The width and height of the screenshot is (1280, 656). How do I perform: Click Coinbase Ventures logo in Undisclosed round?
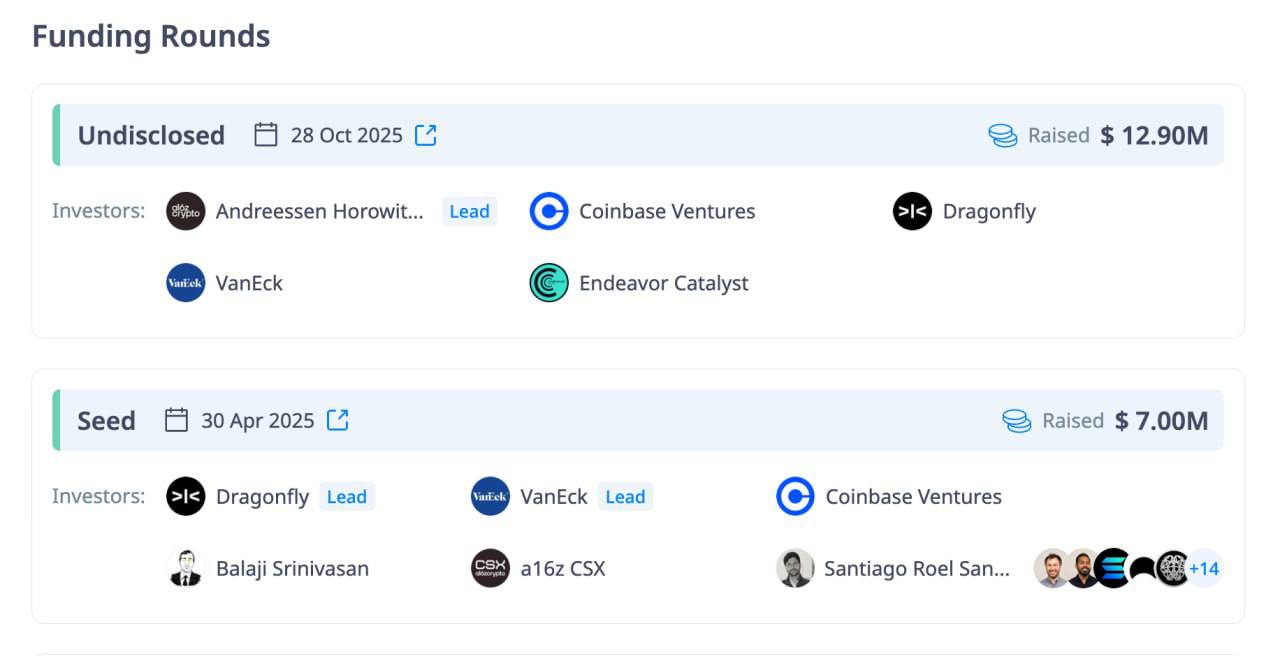(x=549, y=211)
